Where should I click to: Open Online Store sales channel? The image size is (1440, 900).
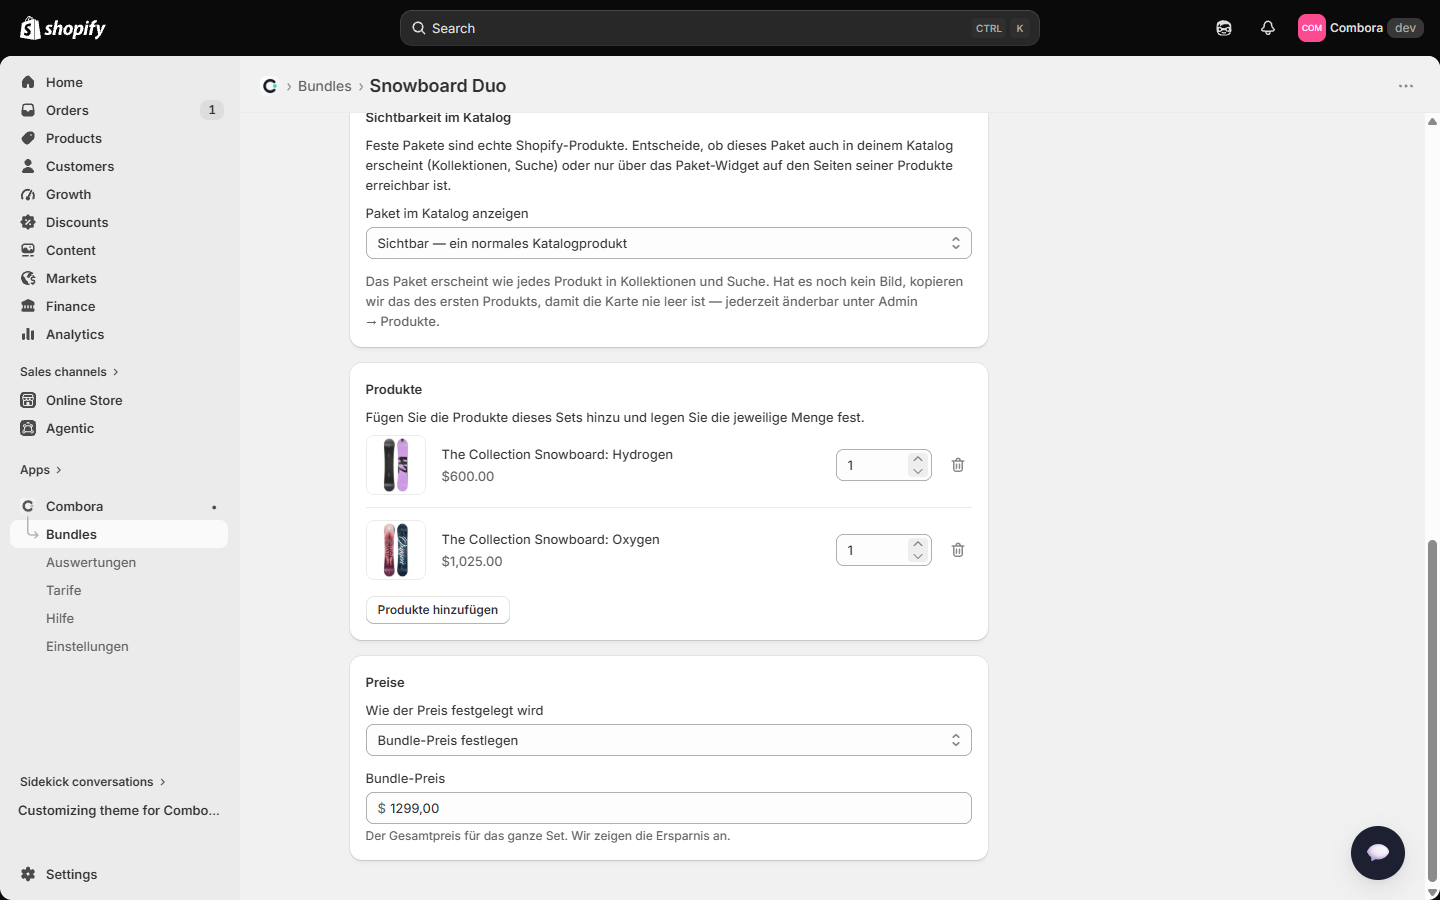pos(119,400)
